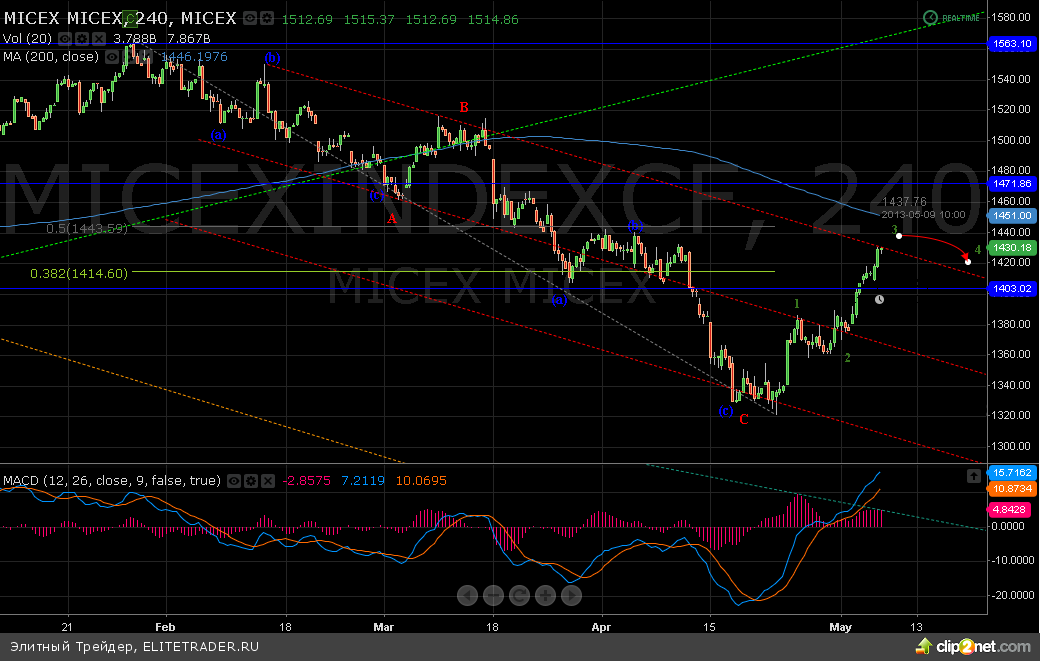Toggle visibility of MA (200, close)

coord(112,57)
